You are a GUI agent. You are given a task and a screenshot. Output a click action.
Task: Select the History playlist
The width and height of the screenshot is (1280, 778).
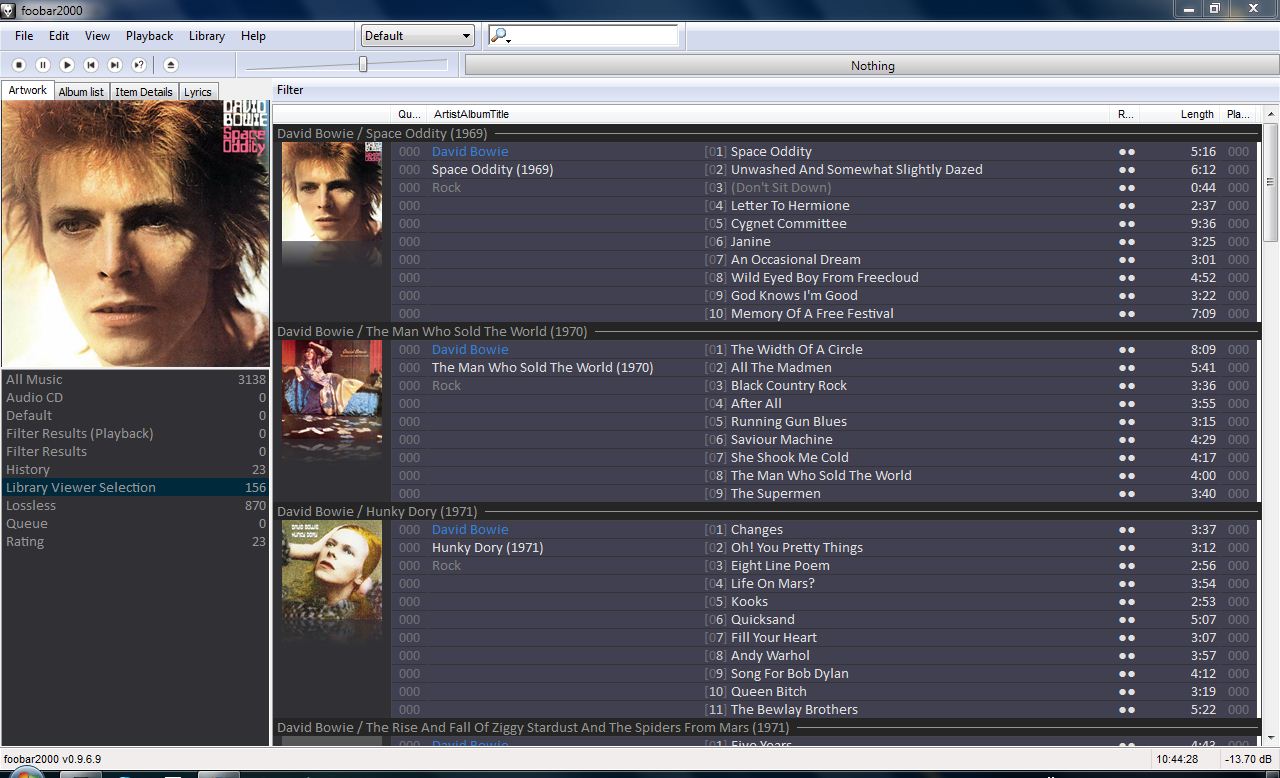[135, 469]
